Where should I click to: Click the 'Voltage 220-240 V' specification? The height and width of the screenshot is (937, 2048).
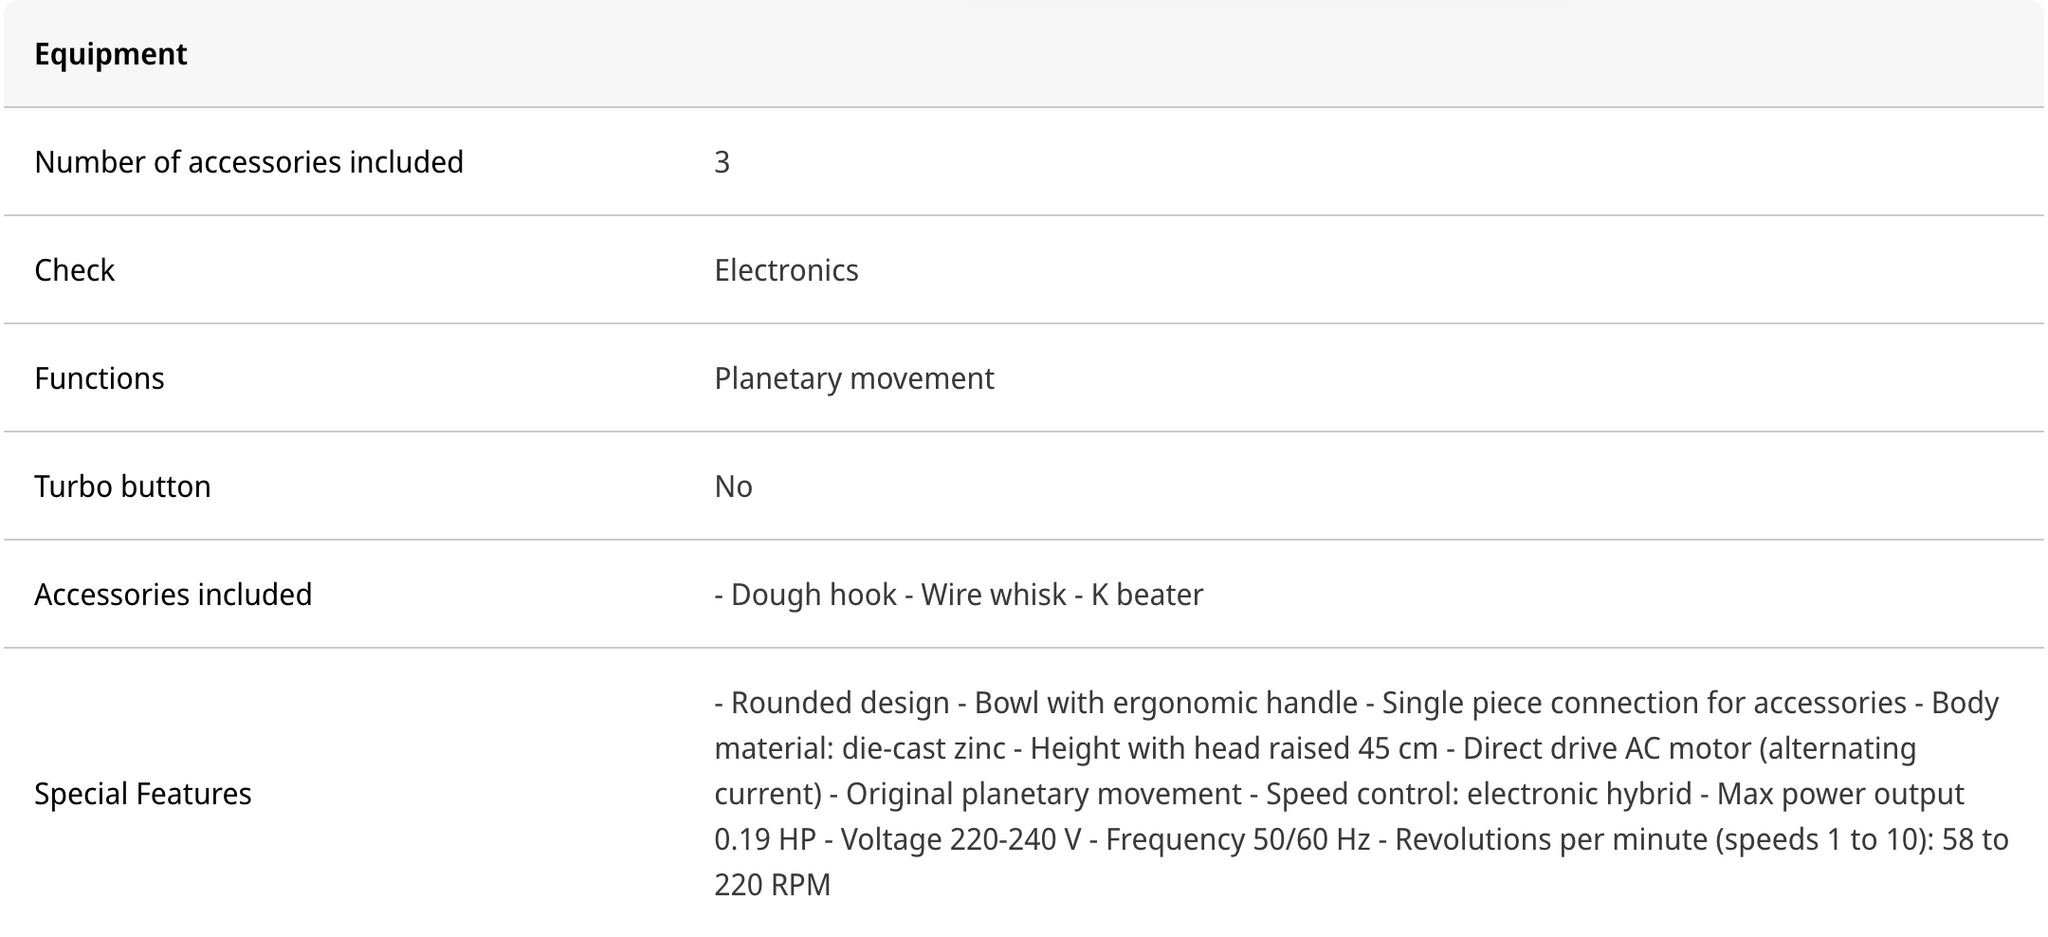(x=960, y=839)
